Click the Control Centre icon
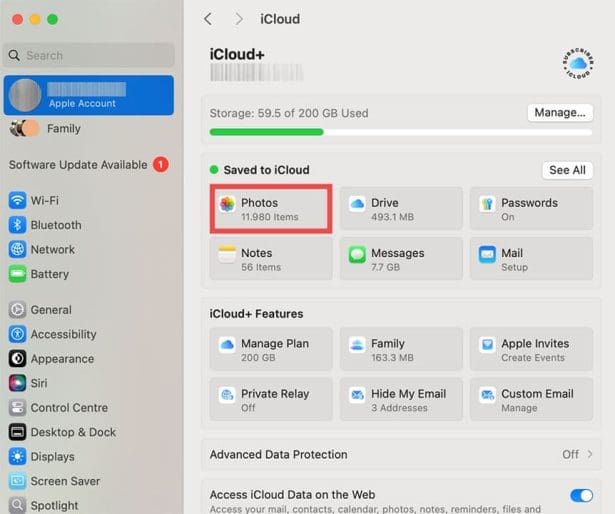Viewport: 615px width, 514px height. click(17, 408)
